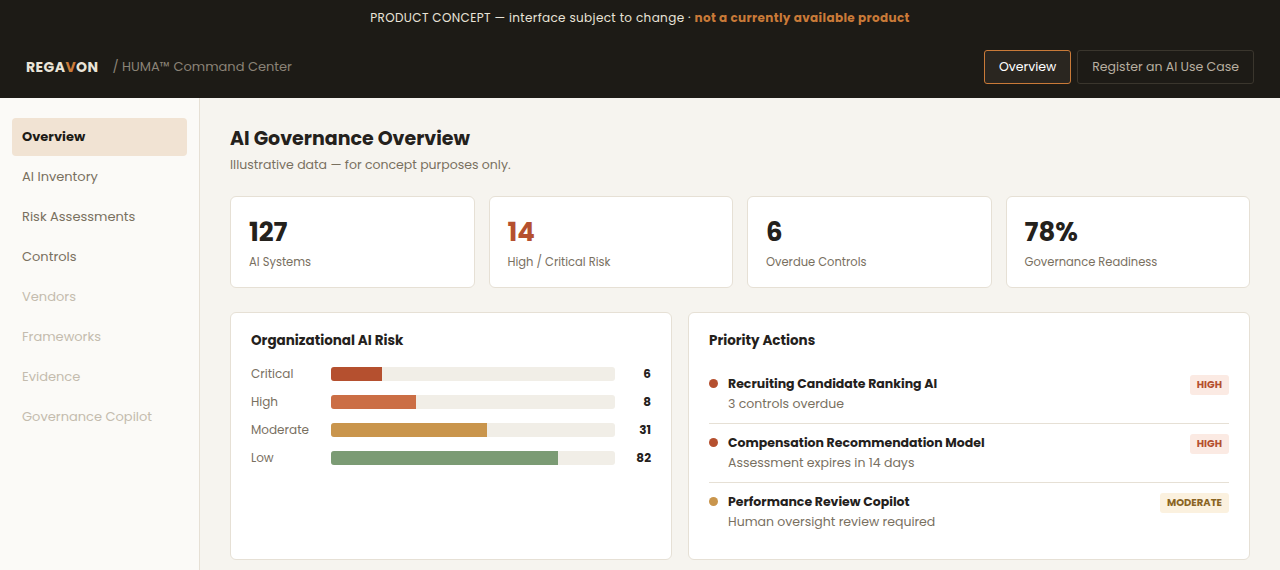
Task: Click HIGH badge on Compensation Recommendation Model
Action: tap(1209, 444)
